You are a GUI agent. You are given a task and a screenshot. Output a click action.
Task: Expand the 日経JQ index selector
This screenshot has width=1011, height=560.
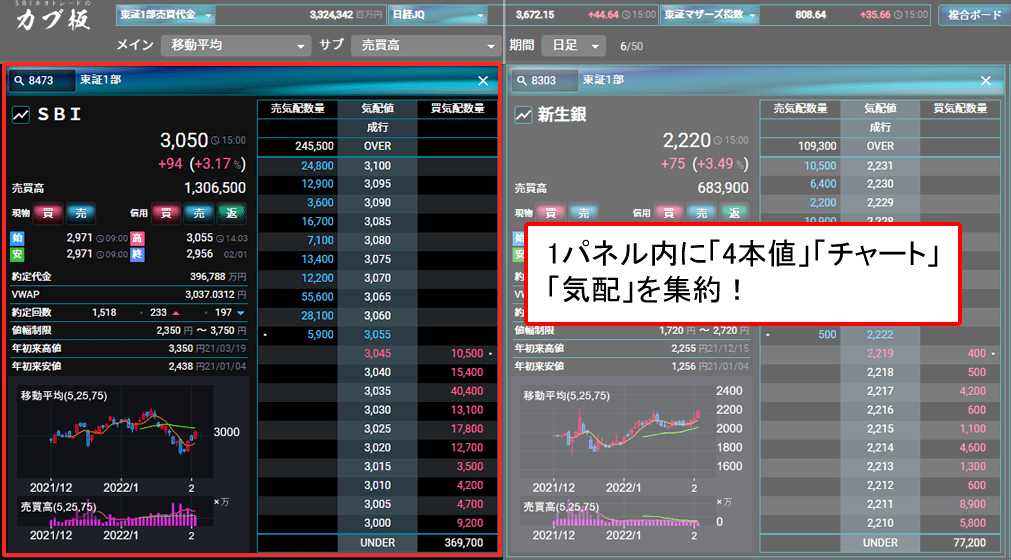tap(438, 14)
